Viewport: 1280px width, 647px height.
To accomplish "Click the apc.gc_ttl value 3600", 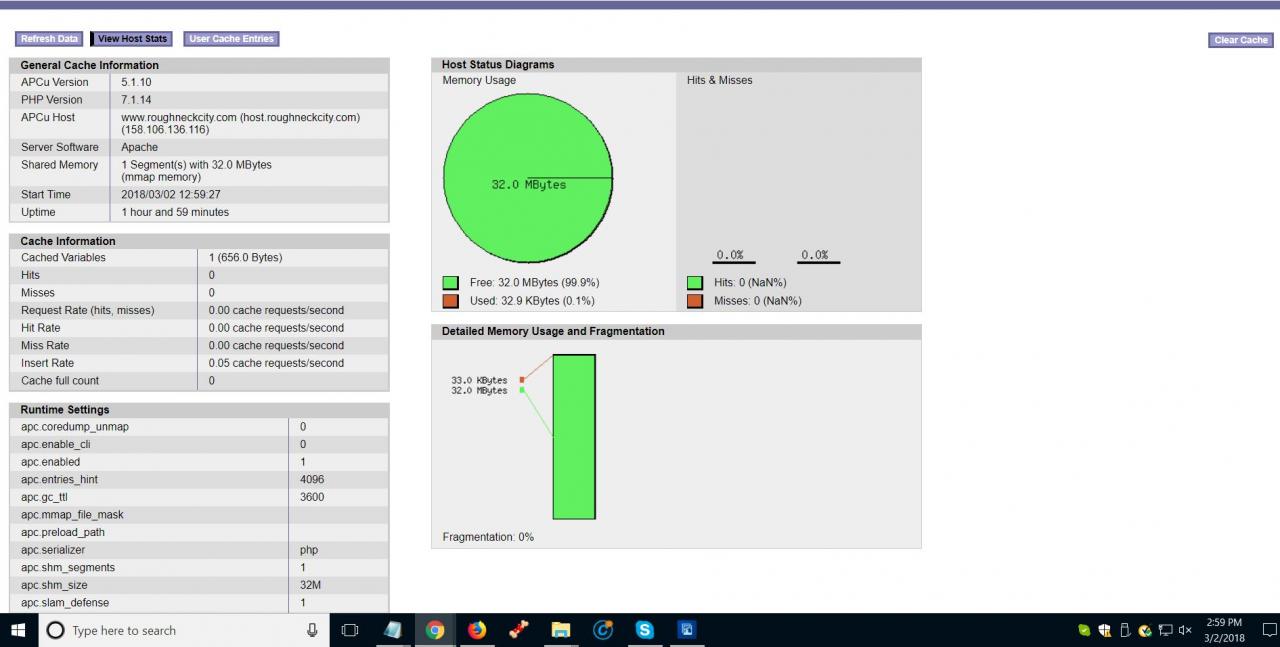I will pyautogui.click(x=312, y=497).
